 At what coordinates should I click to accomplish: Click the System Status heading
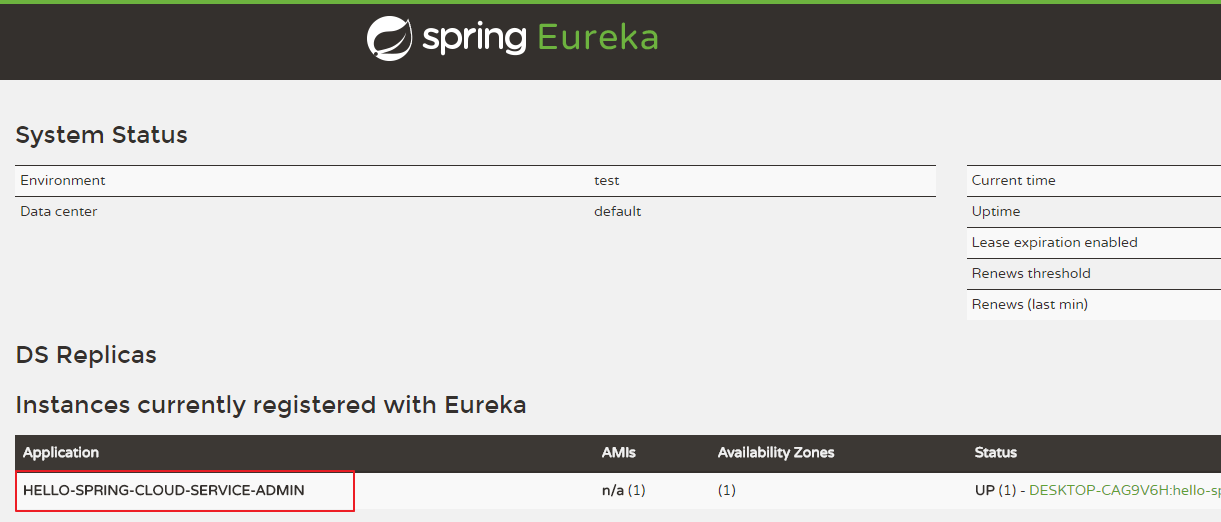(x=102, y=135)
